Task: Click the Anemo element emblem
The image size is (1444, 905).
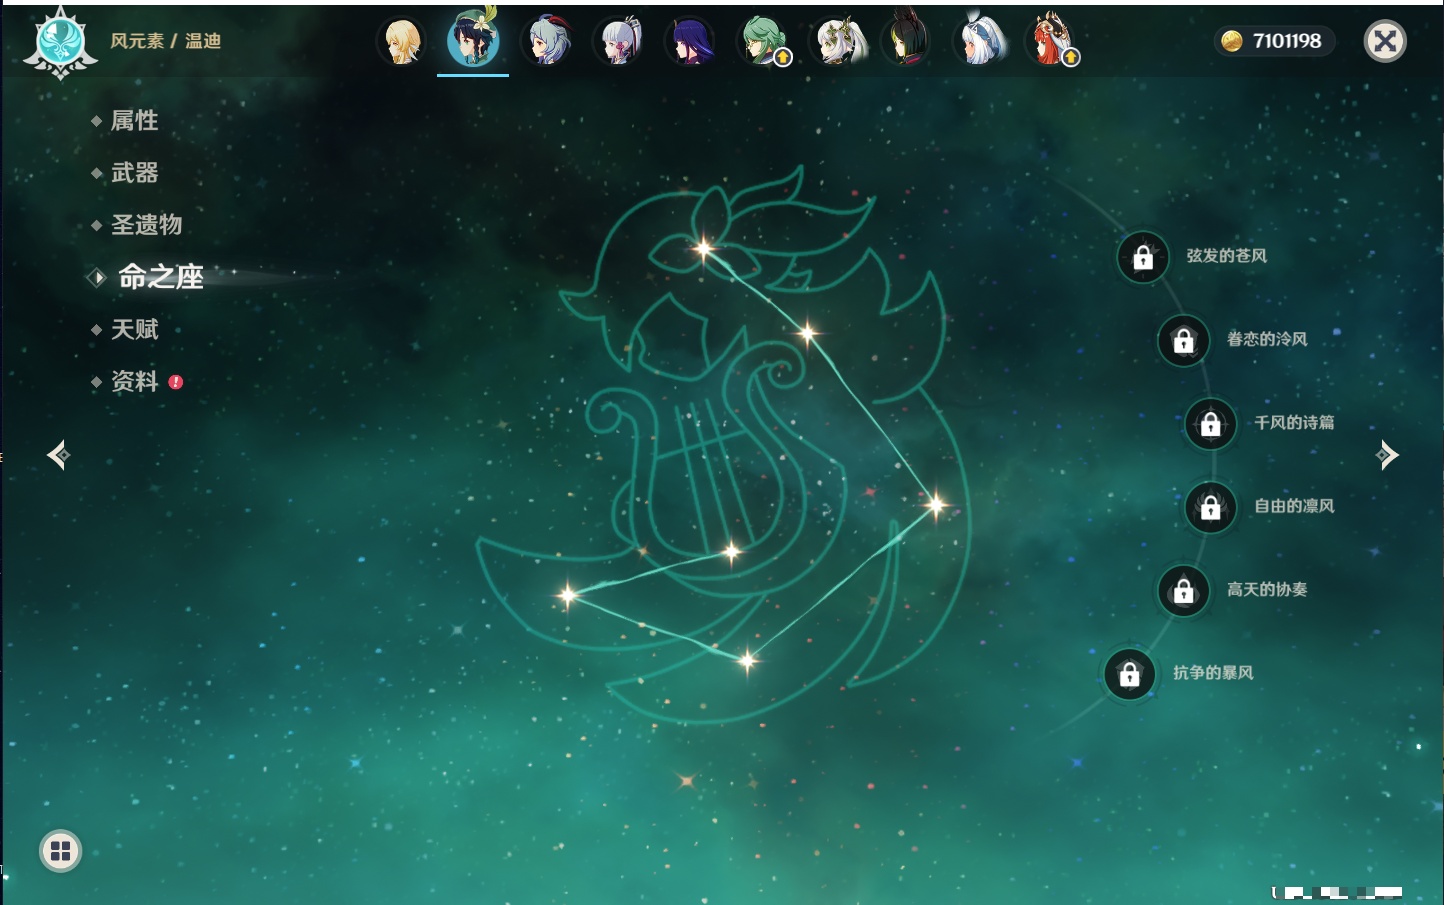Action: (60, 43)
